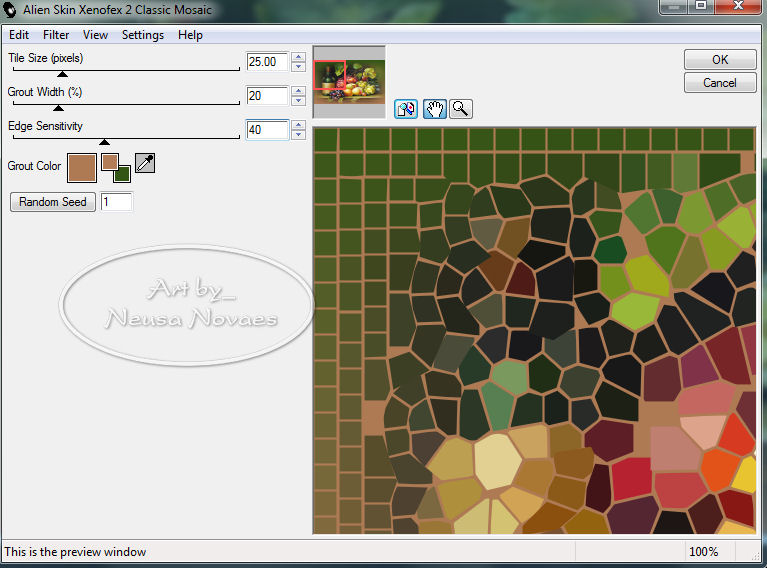Cancel the Classic Mosaic dialog
The height and width of the screenshot is (568, 767).
click(x=720, y=83)
